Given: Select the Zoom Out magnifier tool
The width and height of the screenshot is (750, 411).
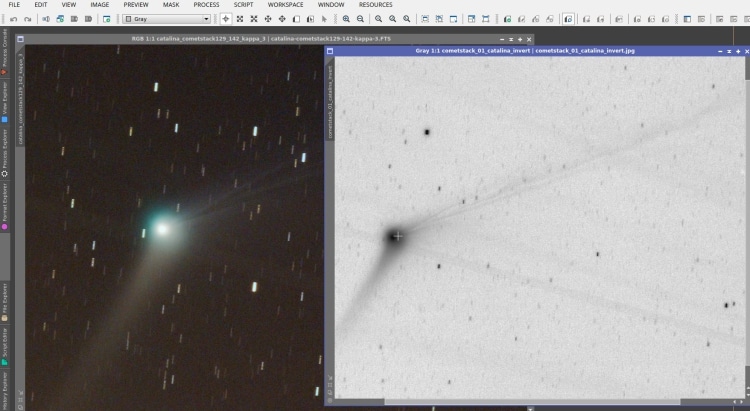Looking at the screenshot, I should tap(360, 19).
